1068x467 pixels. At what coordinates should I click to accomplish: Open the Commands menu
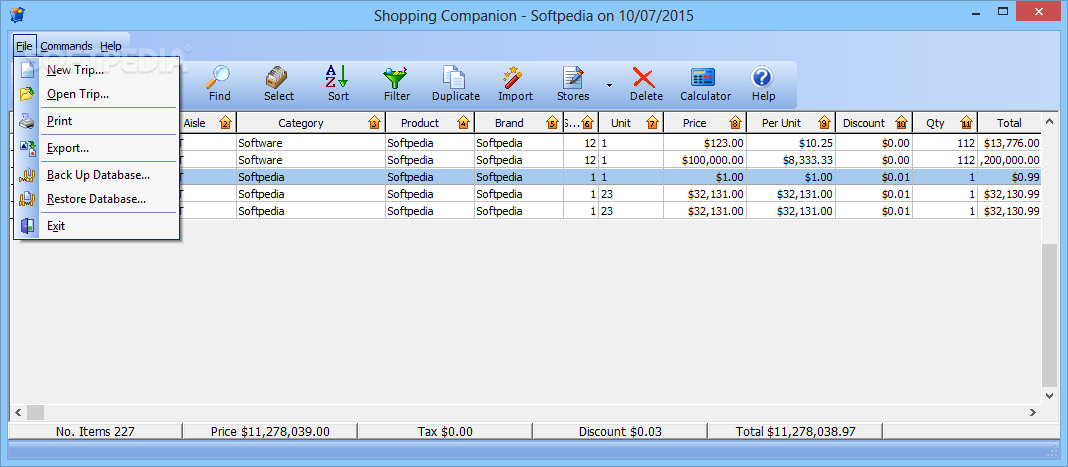coord(66,46)
